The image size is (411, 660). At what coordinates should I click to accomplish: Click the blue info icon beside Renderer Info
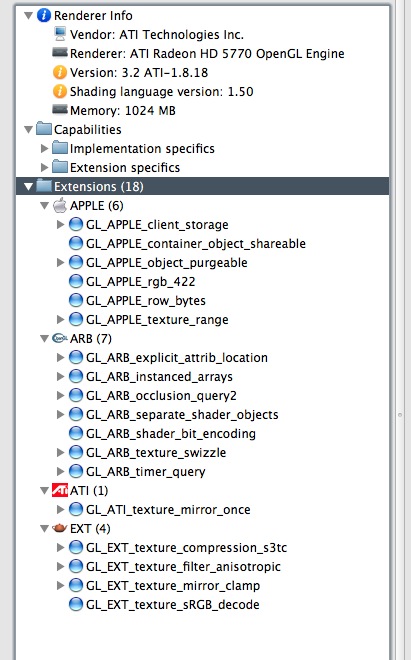(44, 16)
